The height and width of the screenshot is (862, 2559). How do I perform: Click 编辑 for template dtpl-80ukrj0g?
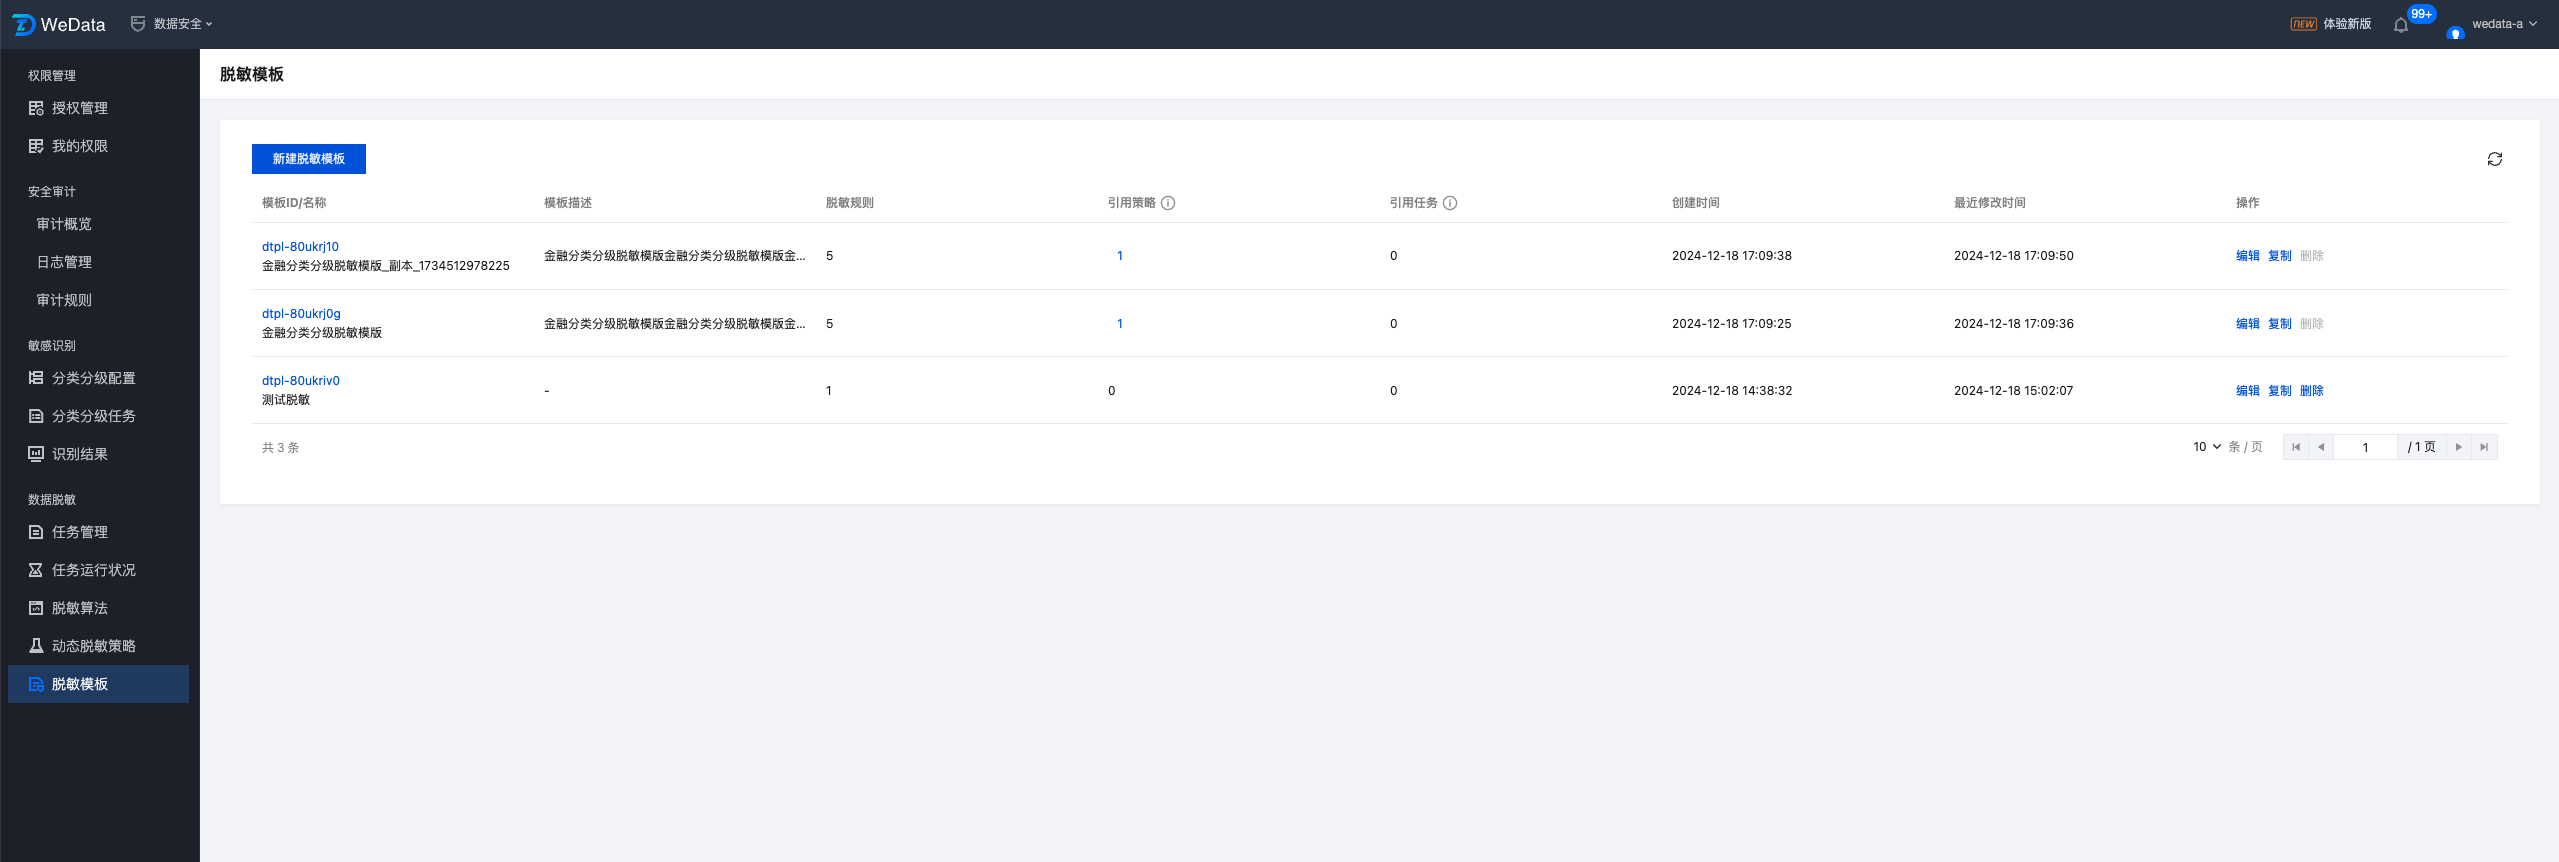(2248, 324)
